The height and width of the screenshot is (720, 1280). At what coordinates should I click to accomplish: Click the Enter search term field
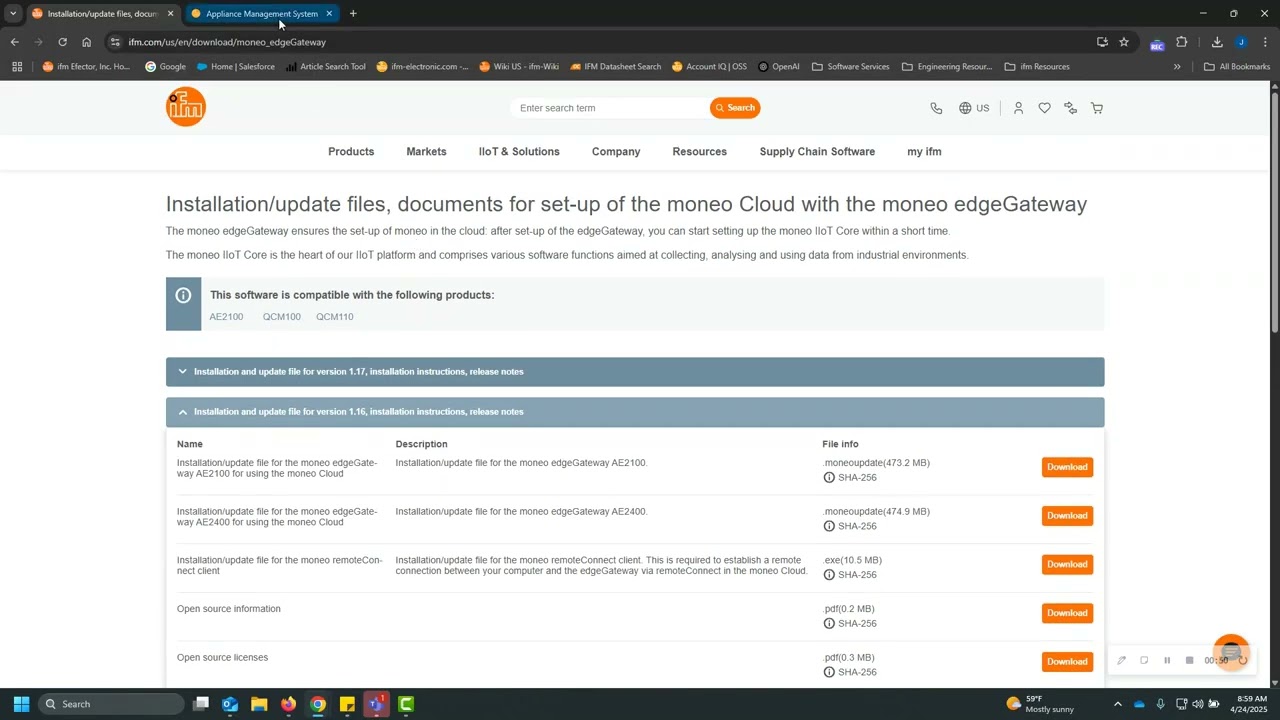(610, 108)
